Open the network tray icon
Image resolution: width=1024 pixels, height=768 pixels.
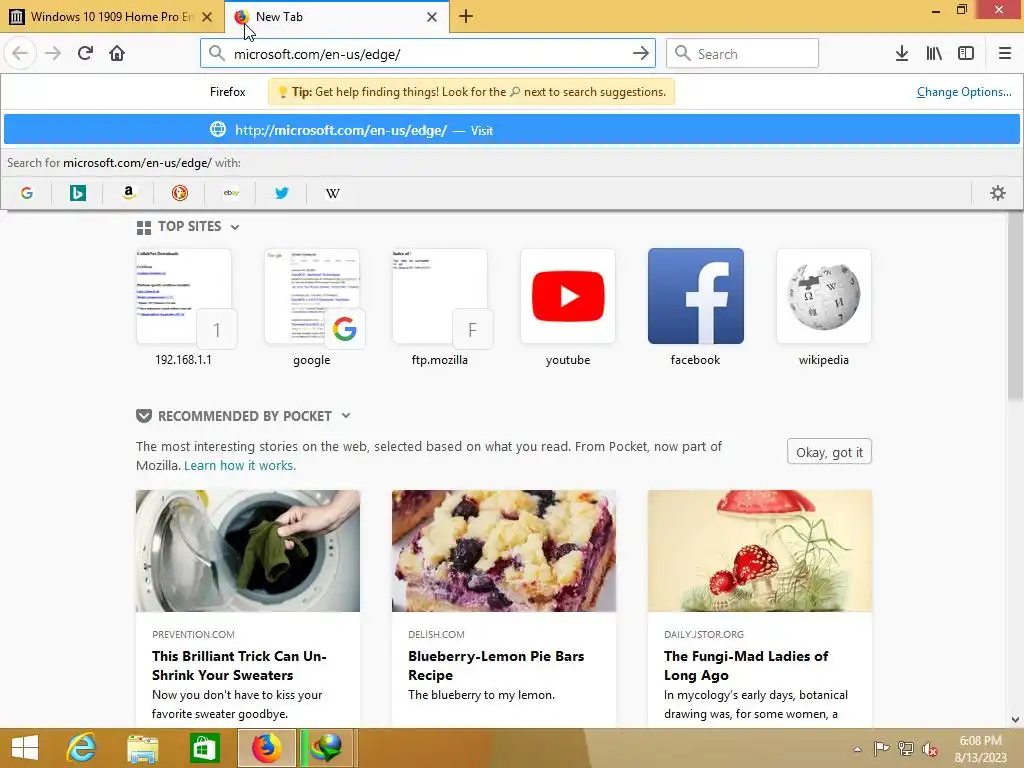(905, 749)
